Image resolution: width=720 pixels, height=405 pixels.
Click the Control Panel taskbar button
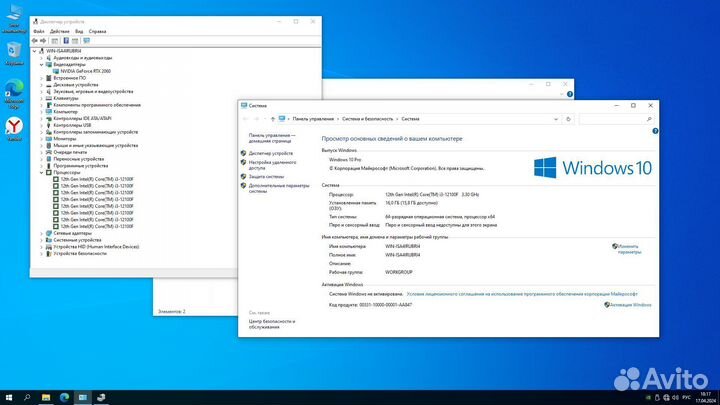83,398
